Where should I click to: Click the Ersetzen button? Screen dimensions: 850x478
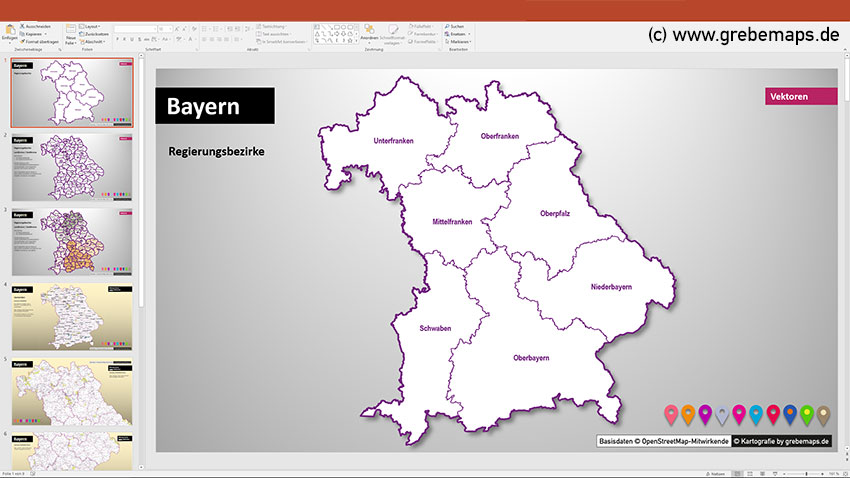click(x=456, y=33)
